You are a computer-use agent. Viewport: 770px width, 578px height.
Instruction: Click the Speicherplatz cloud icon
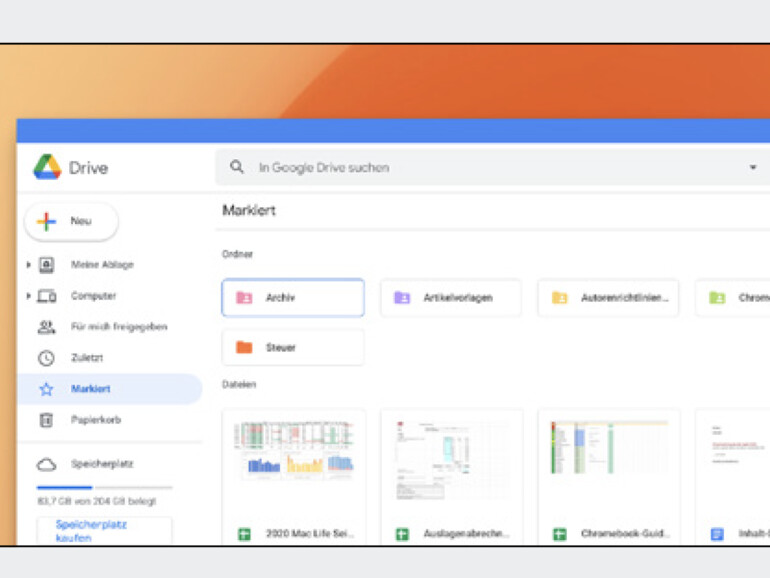[x=47, y=465]
